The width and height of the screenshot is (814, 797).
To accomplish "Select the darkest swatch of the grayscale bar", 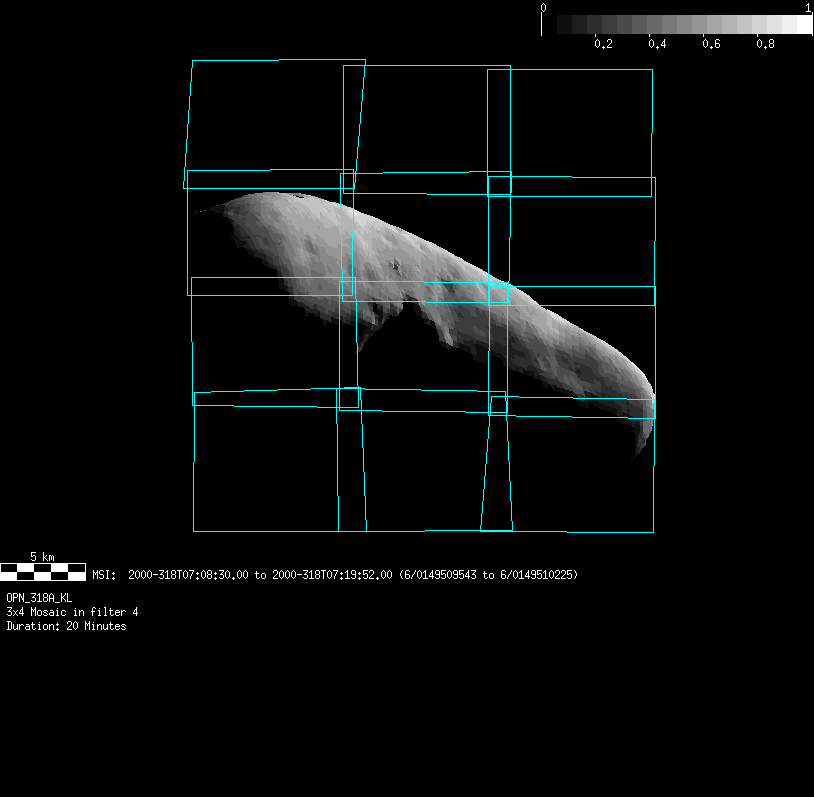I will 550,24.
